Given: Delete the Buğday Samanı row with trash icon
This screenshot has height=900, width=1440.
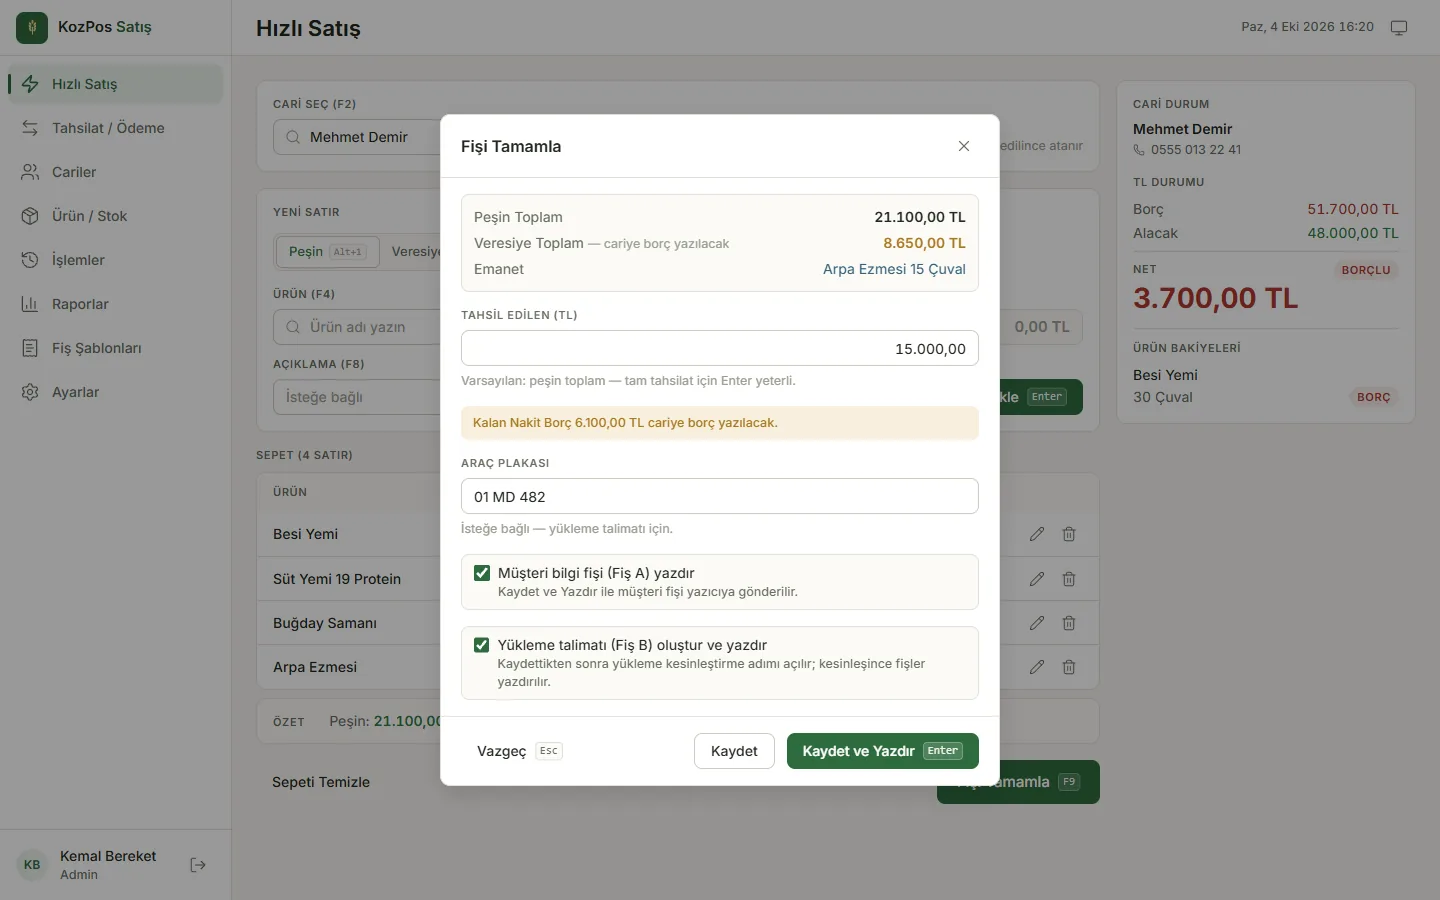Looking at the screenshot, I should coord(1069,623).
